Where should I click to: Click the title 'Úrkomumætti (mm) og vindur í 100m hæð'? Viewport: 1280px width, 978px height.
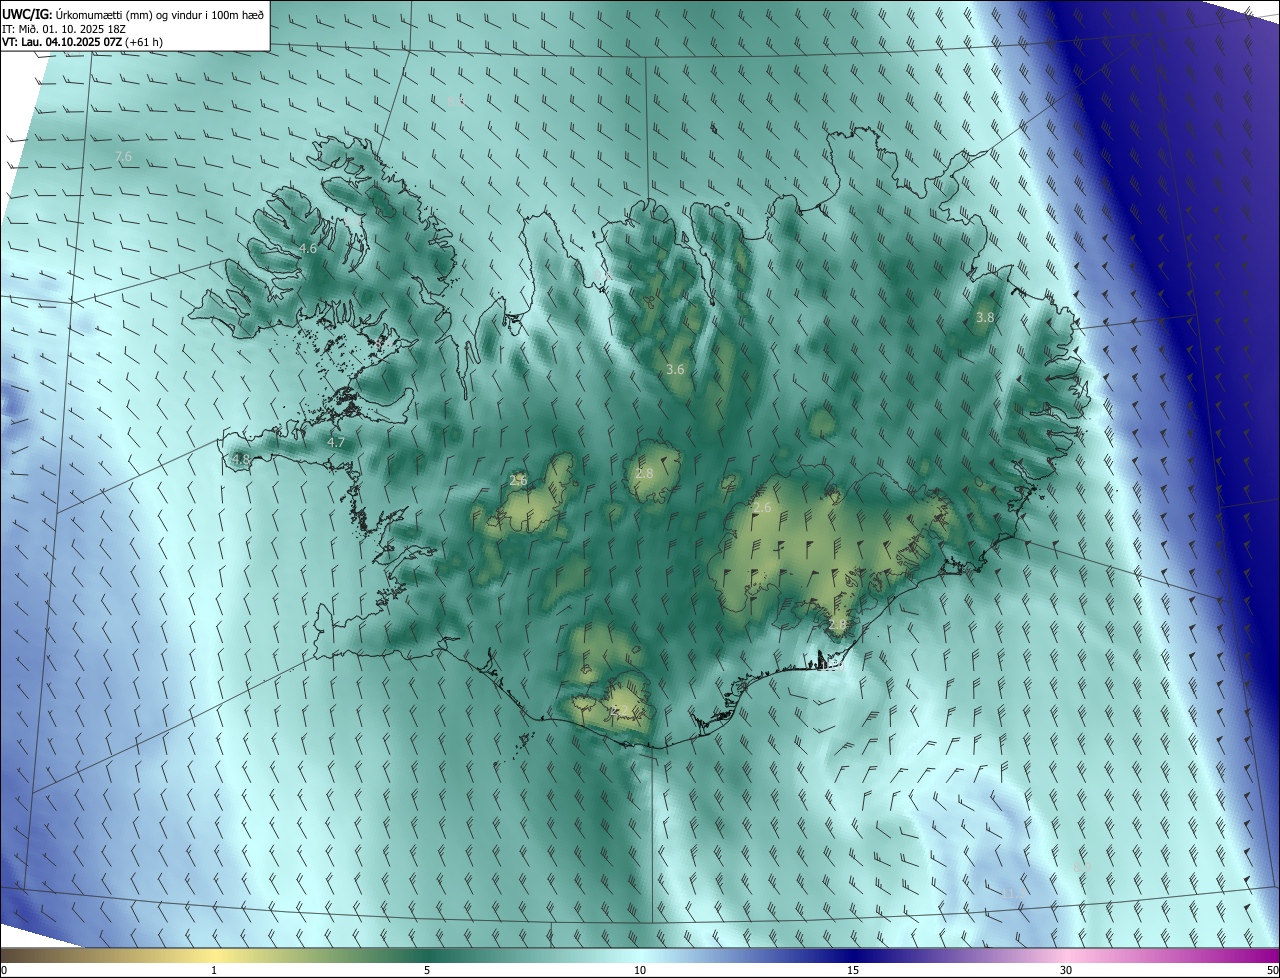(160, 13)
